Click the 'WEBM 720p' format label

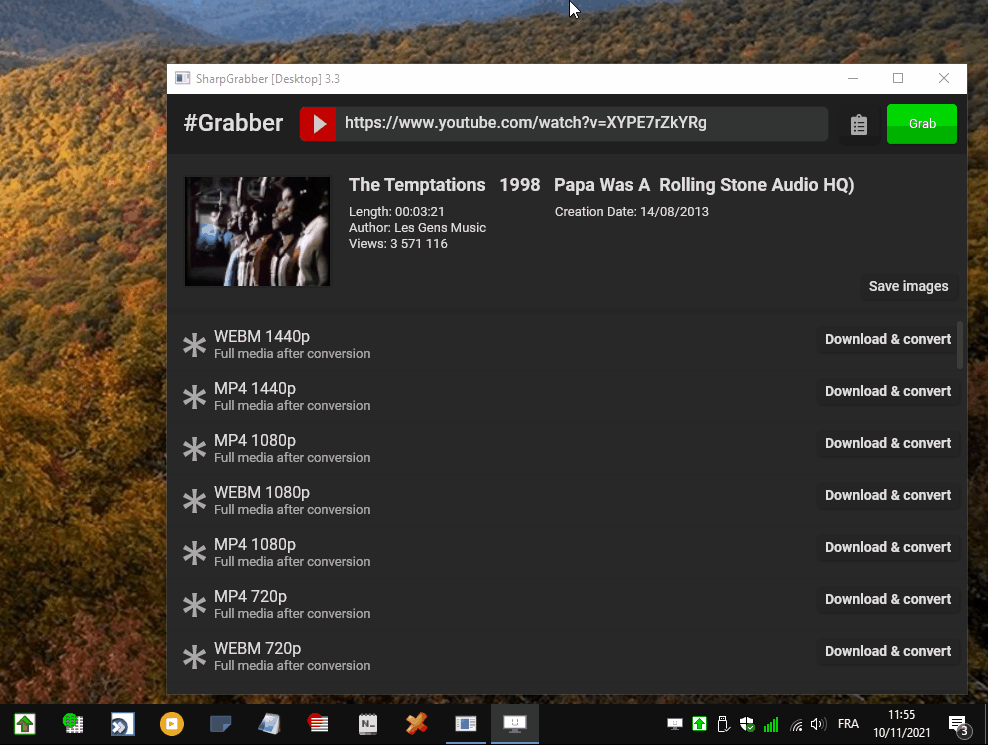coord(257,649)
